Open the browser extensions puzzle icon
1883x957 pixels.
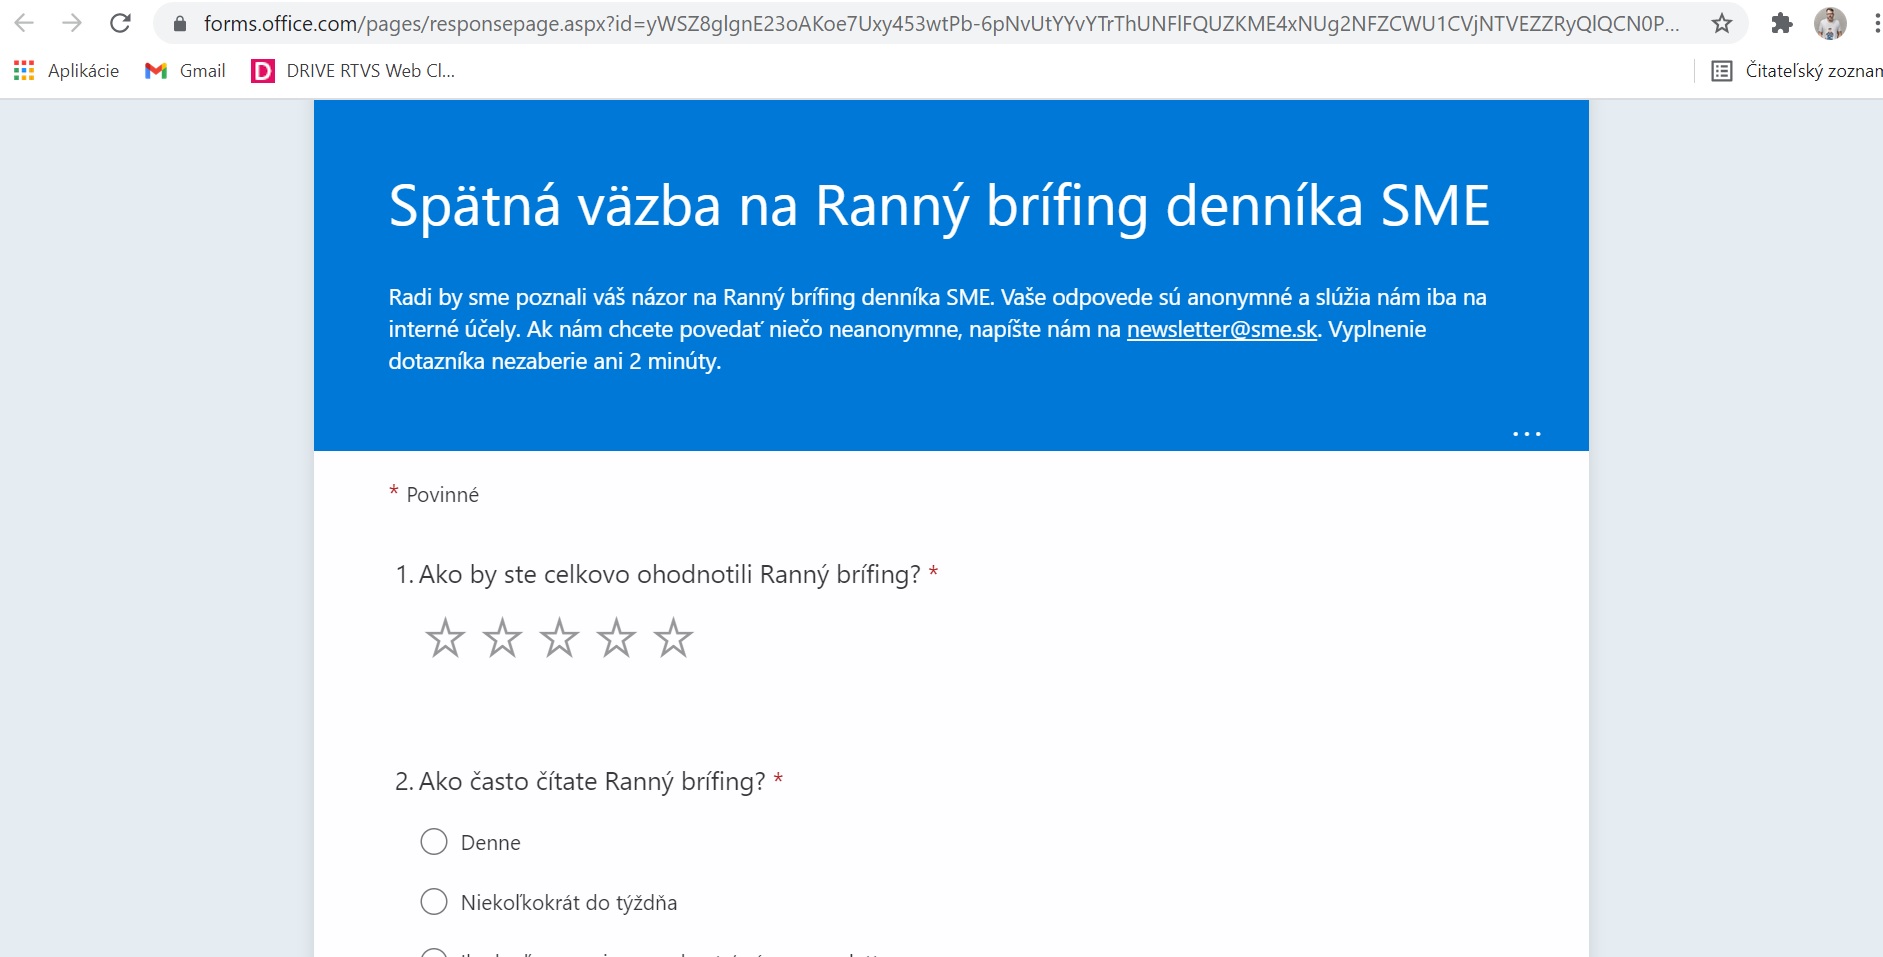pos(1781,23)
